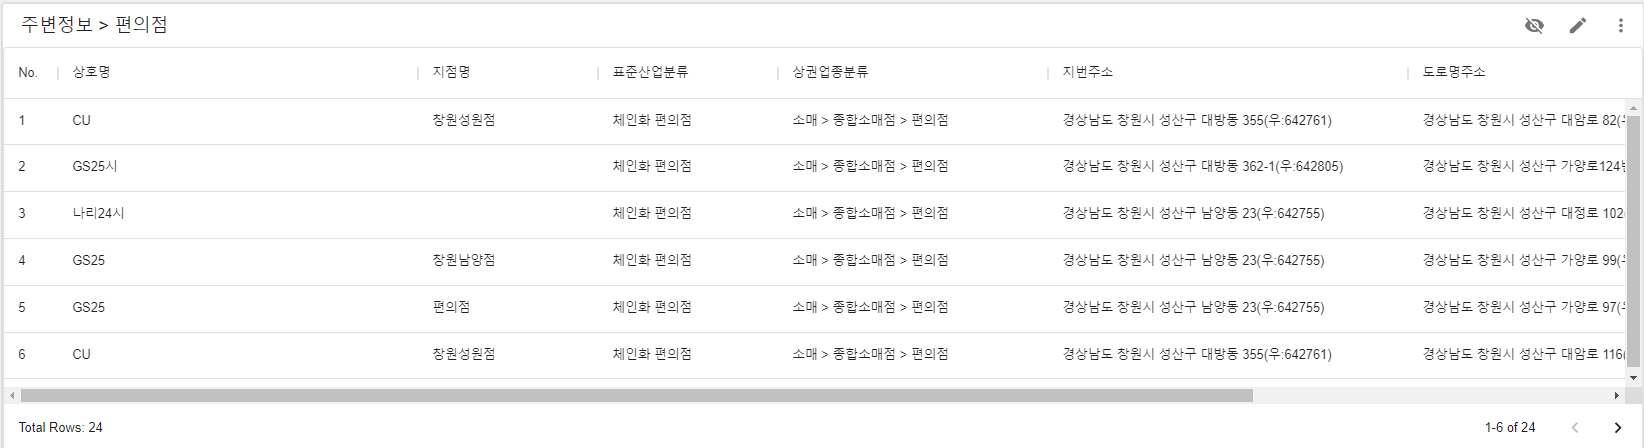The height and width of the screenshot is (448, 1644).
Task: Click the 표준산업분류 column header
Action: (x=650, y=72)
